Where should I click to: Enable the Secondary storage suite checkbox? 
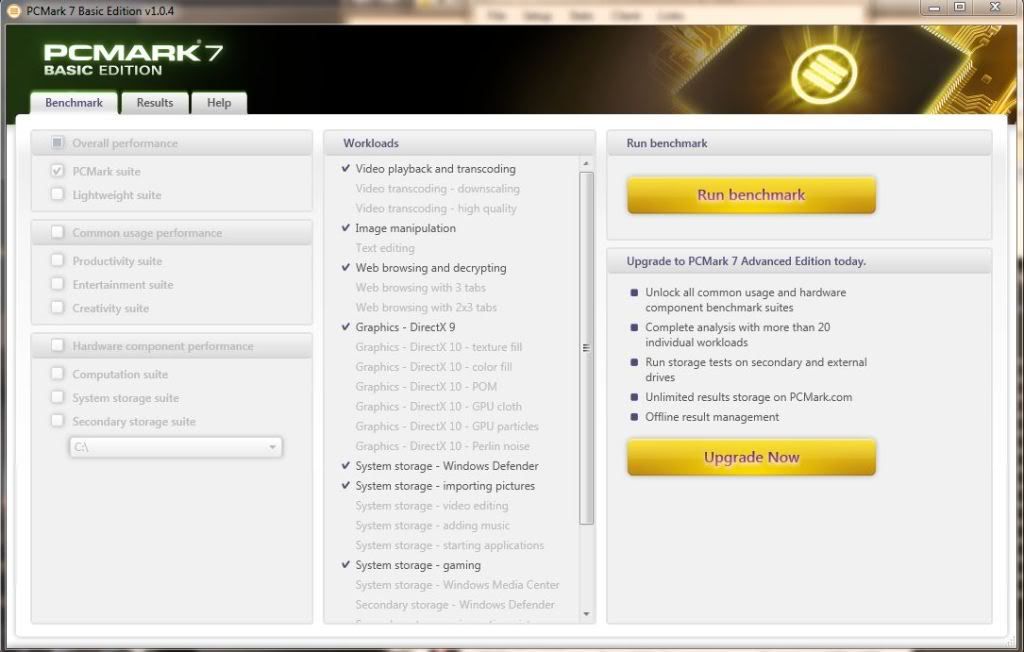(57, 420)
